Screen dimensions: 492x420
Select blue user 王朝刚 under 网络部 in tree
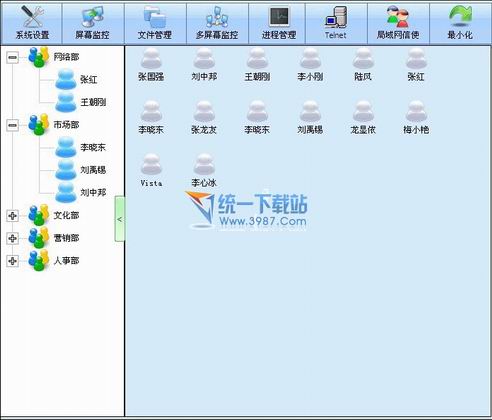coord(81,102)
